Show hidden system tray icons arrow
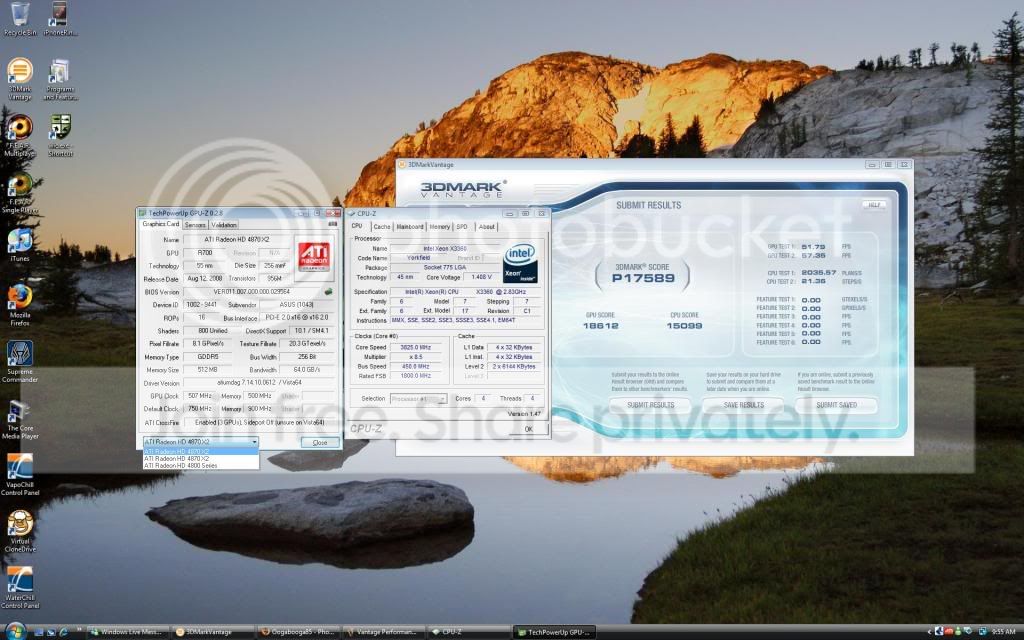1024x640 pixels. tap(929, 632)
